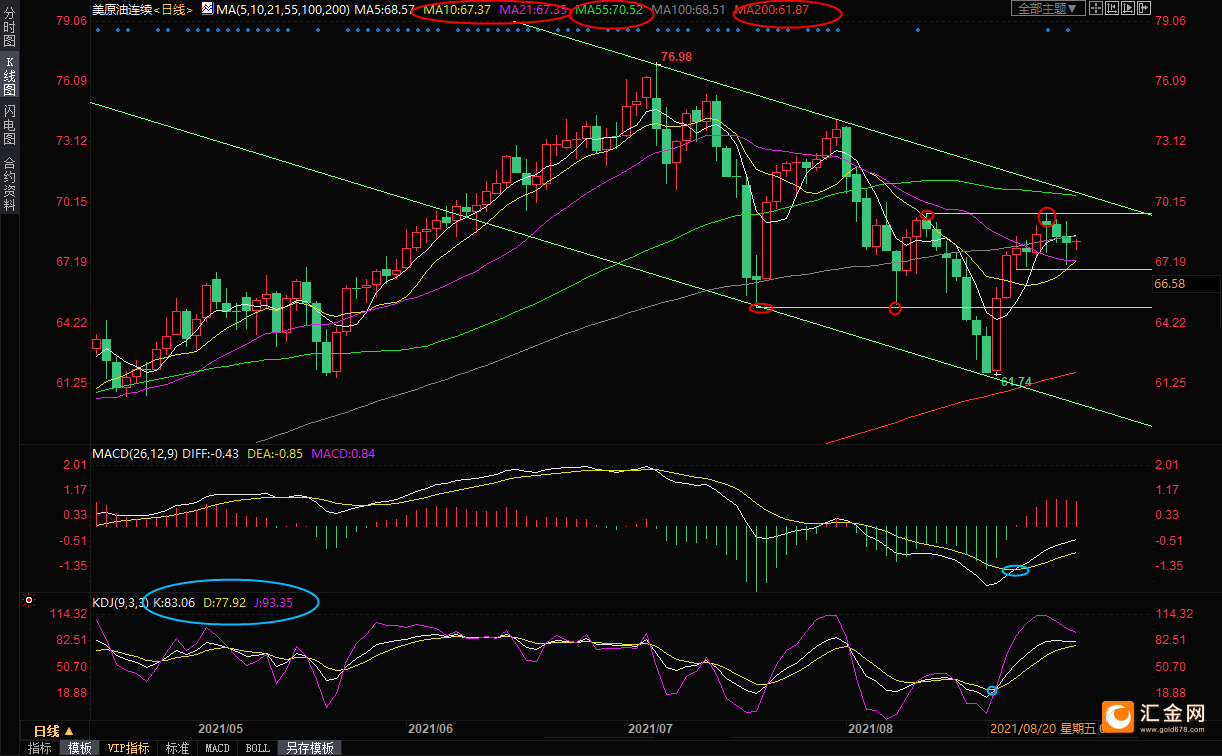This screenshot has width=1222, height=756.
Task: Click the MA100:68.51 value
Action: coord(689,9)
